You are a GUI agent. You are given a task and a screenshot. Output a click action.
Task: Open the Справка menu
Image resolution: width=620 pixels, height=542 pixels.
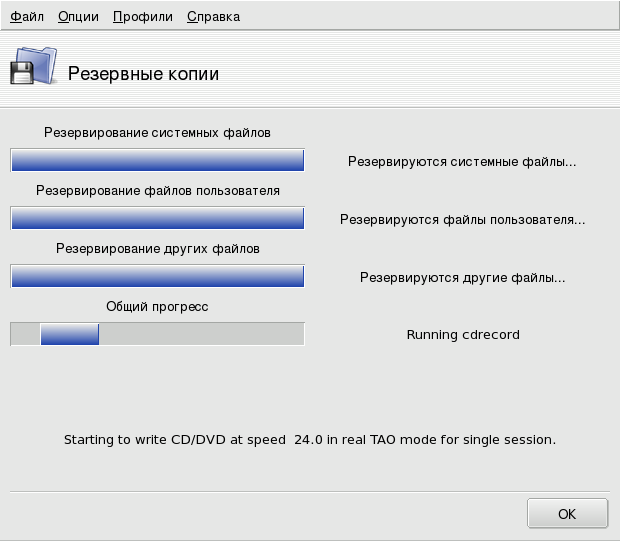coord(213,17)
